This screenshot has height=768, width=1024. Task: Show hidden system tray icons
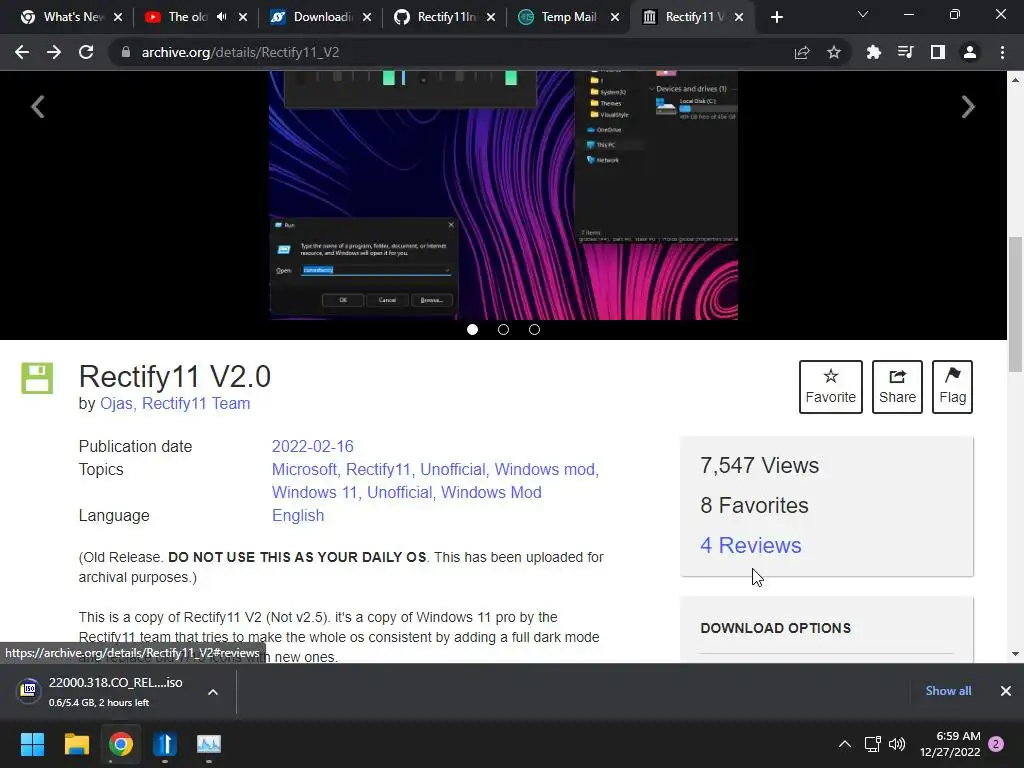pyautogui.click(x=844, y=744)
